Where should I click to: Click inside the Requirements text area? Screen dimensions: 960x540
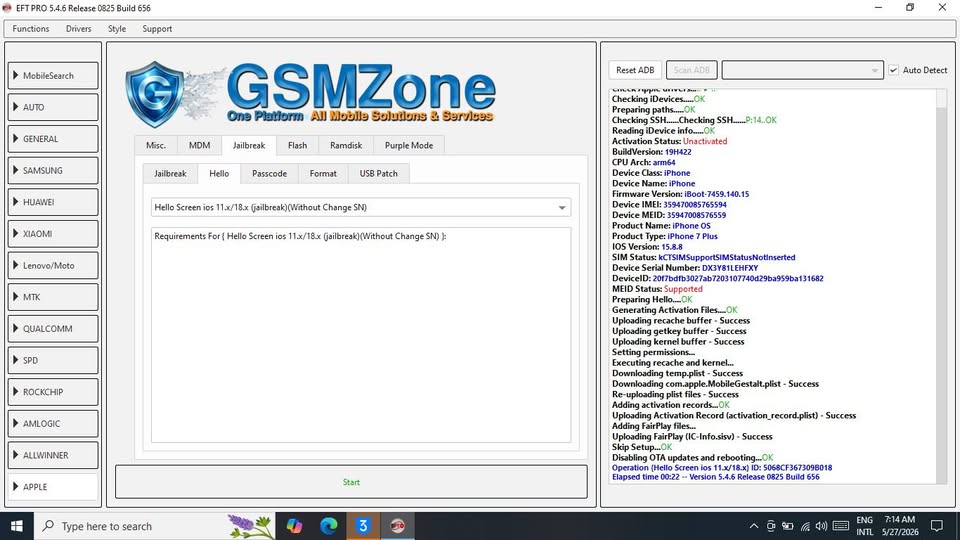pos(361,335)
